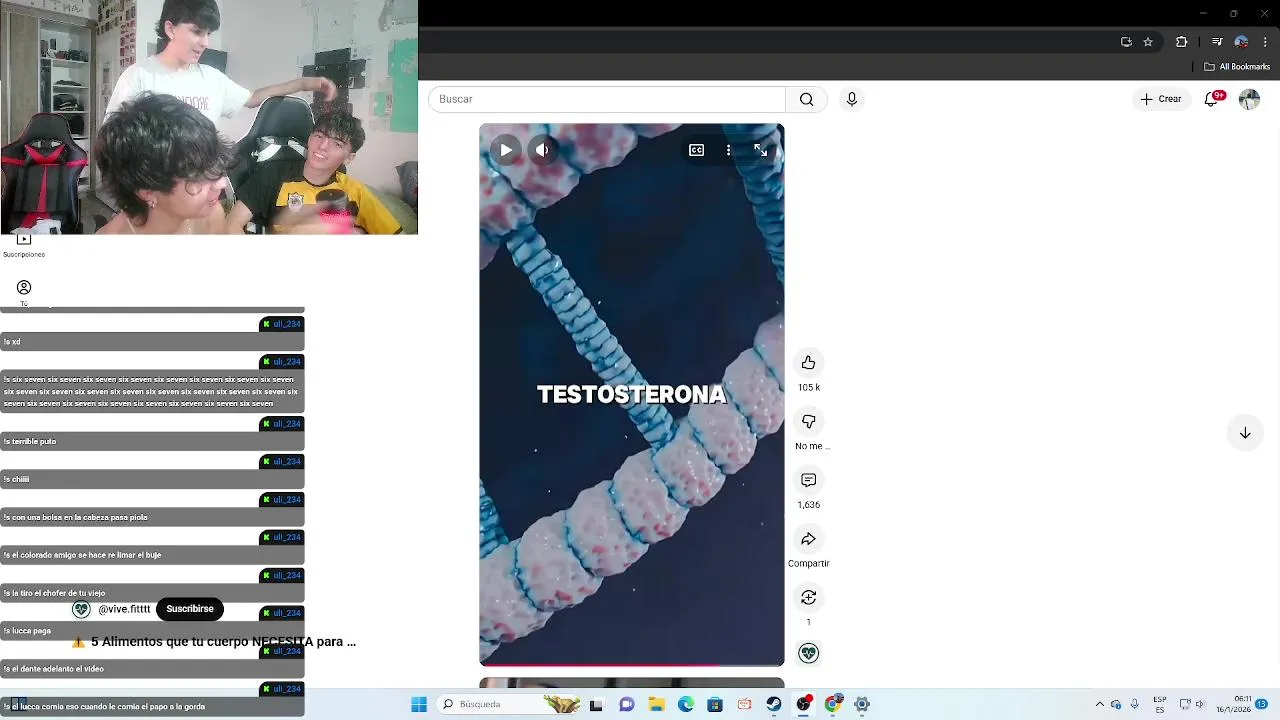
Task: Open the @vive.fittt channel link
Action: click(x=124, y=609)
